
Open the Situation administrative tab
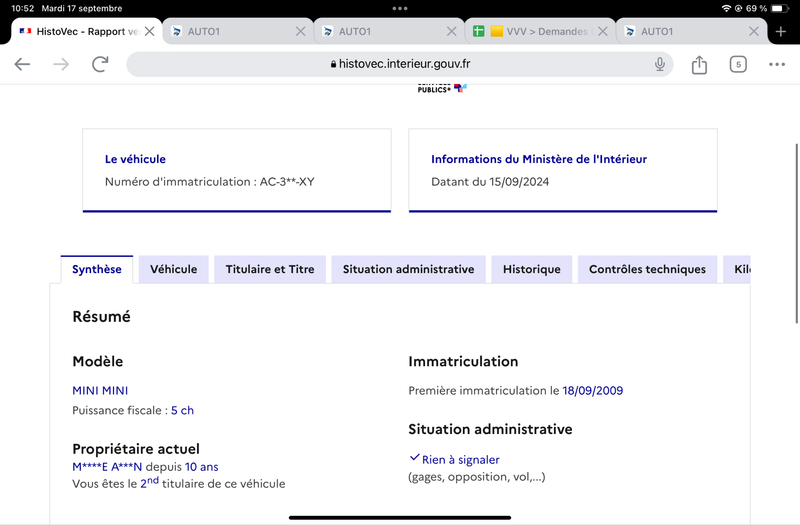point(408,269)
